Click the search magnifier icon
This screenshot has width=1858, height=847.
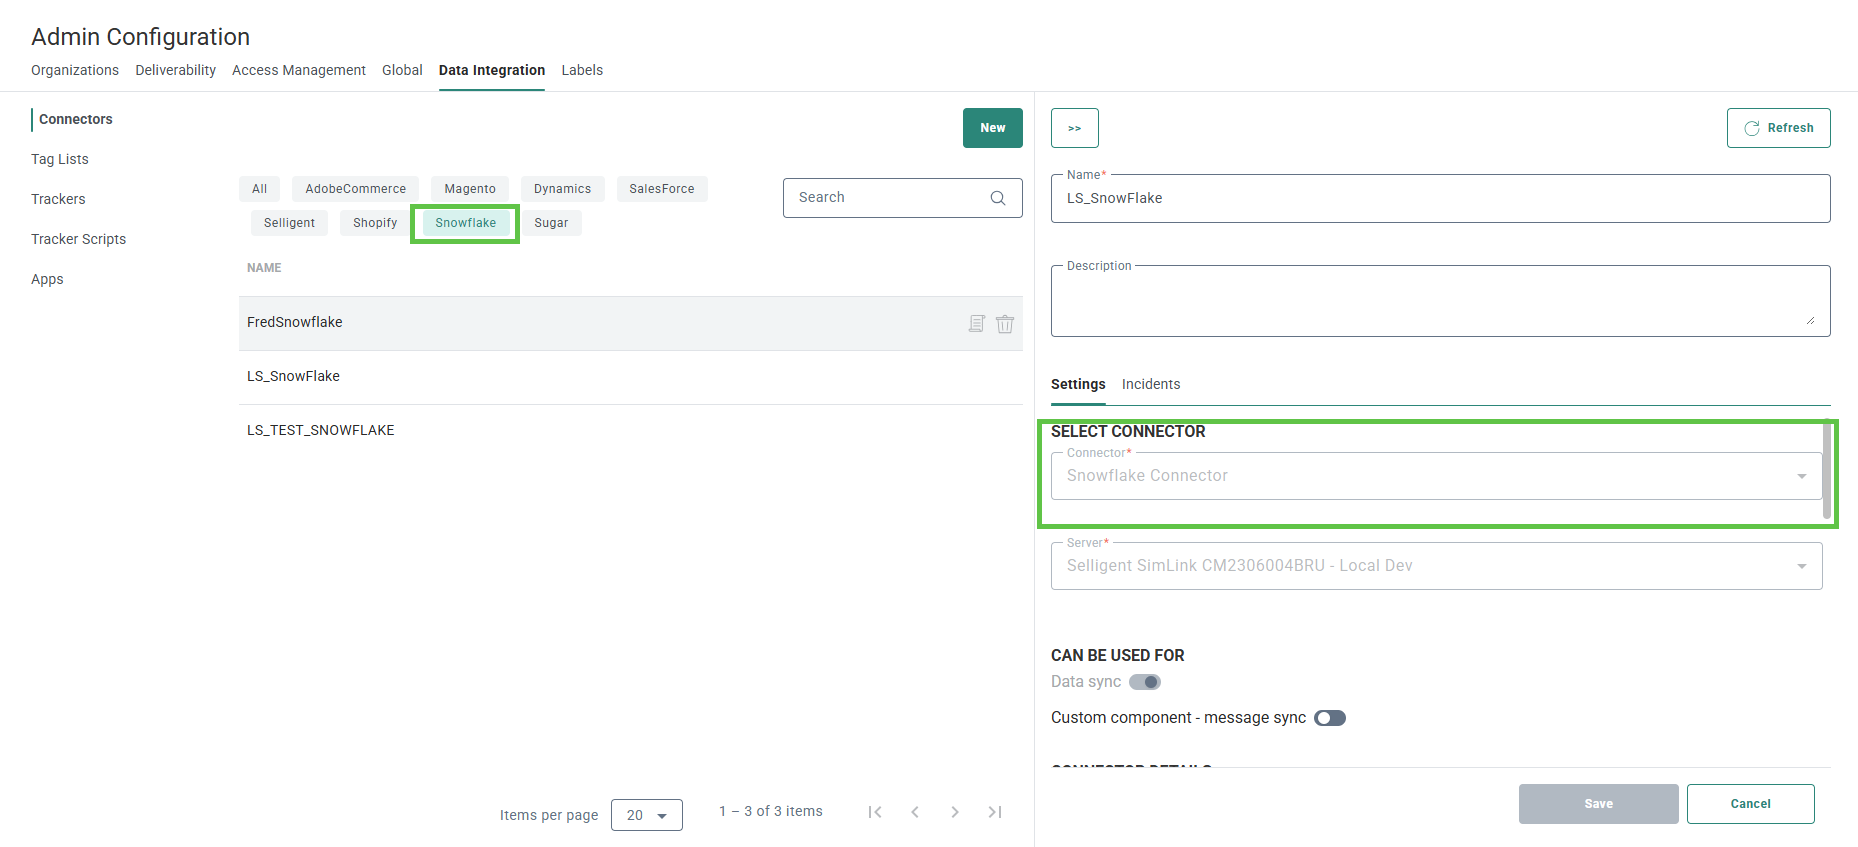click(997, 198)
